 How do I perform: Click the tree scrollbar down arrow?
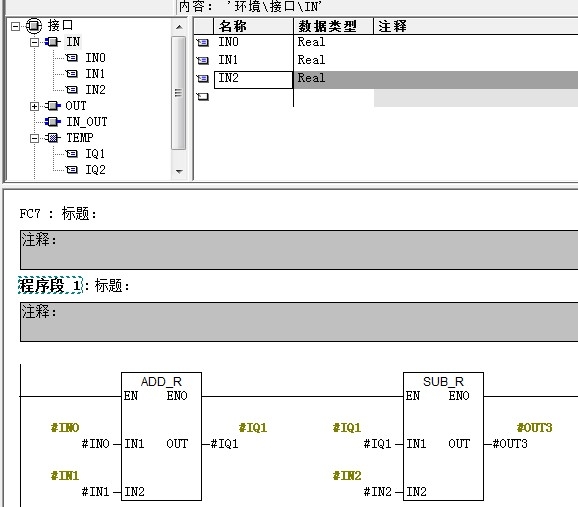179,171
